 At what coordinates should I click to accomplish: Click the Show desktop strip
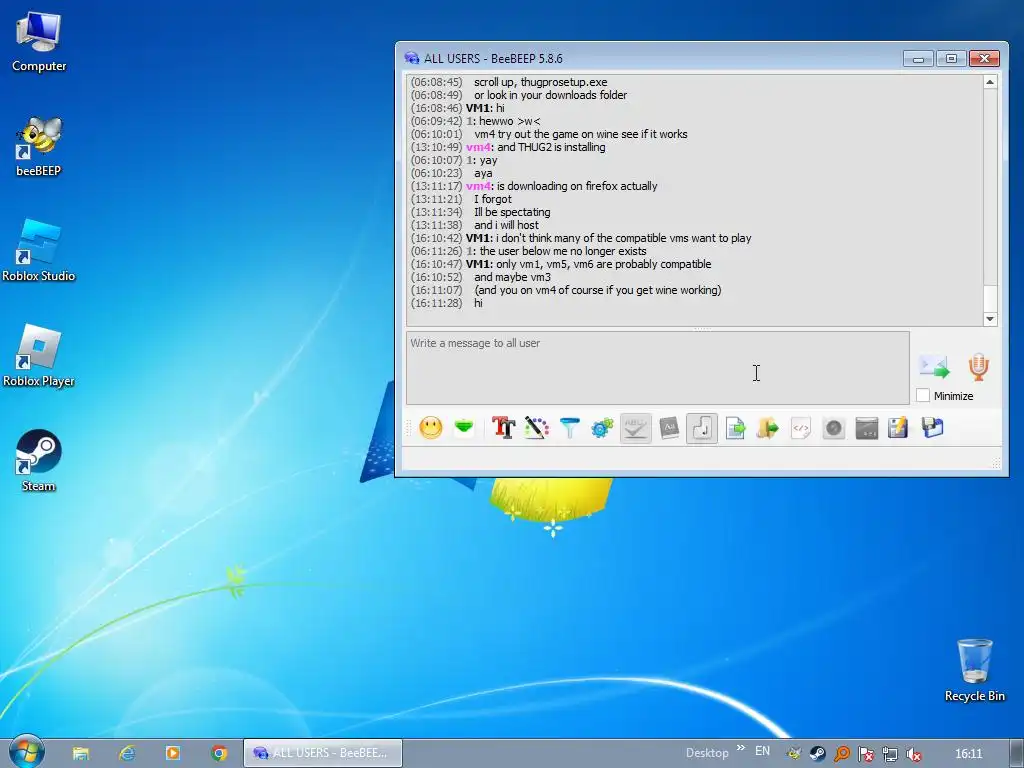point(1017,753)
